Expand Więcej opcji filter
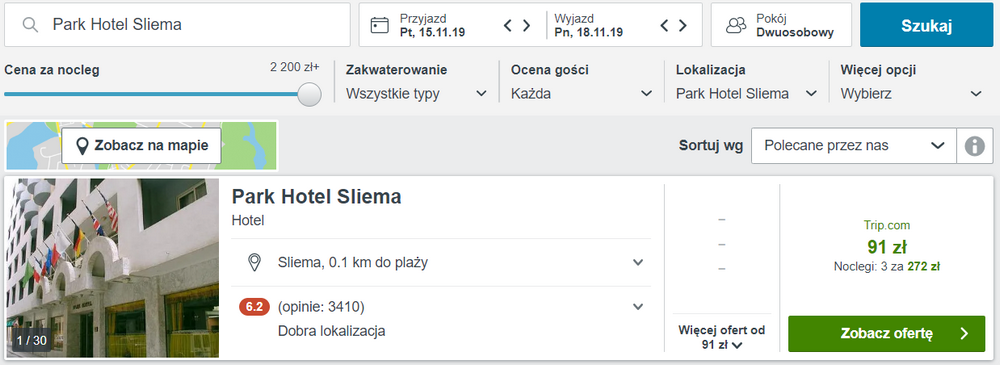Viewport: 1000px width, 365px height. [x=911, y=94]
